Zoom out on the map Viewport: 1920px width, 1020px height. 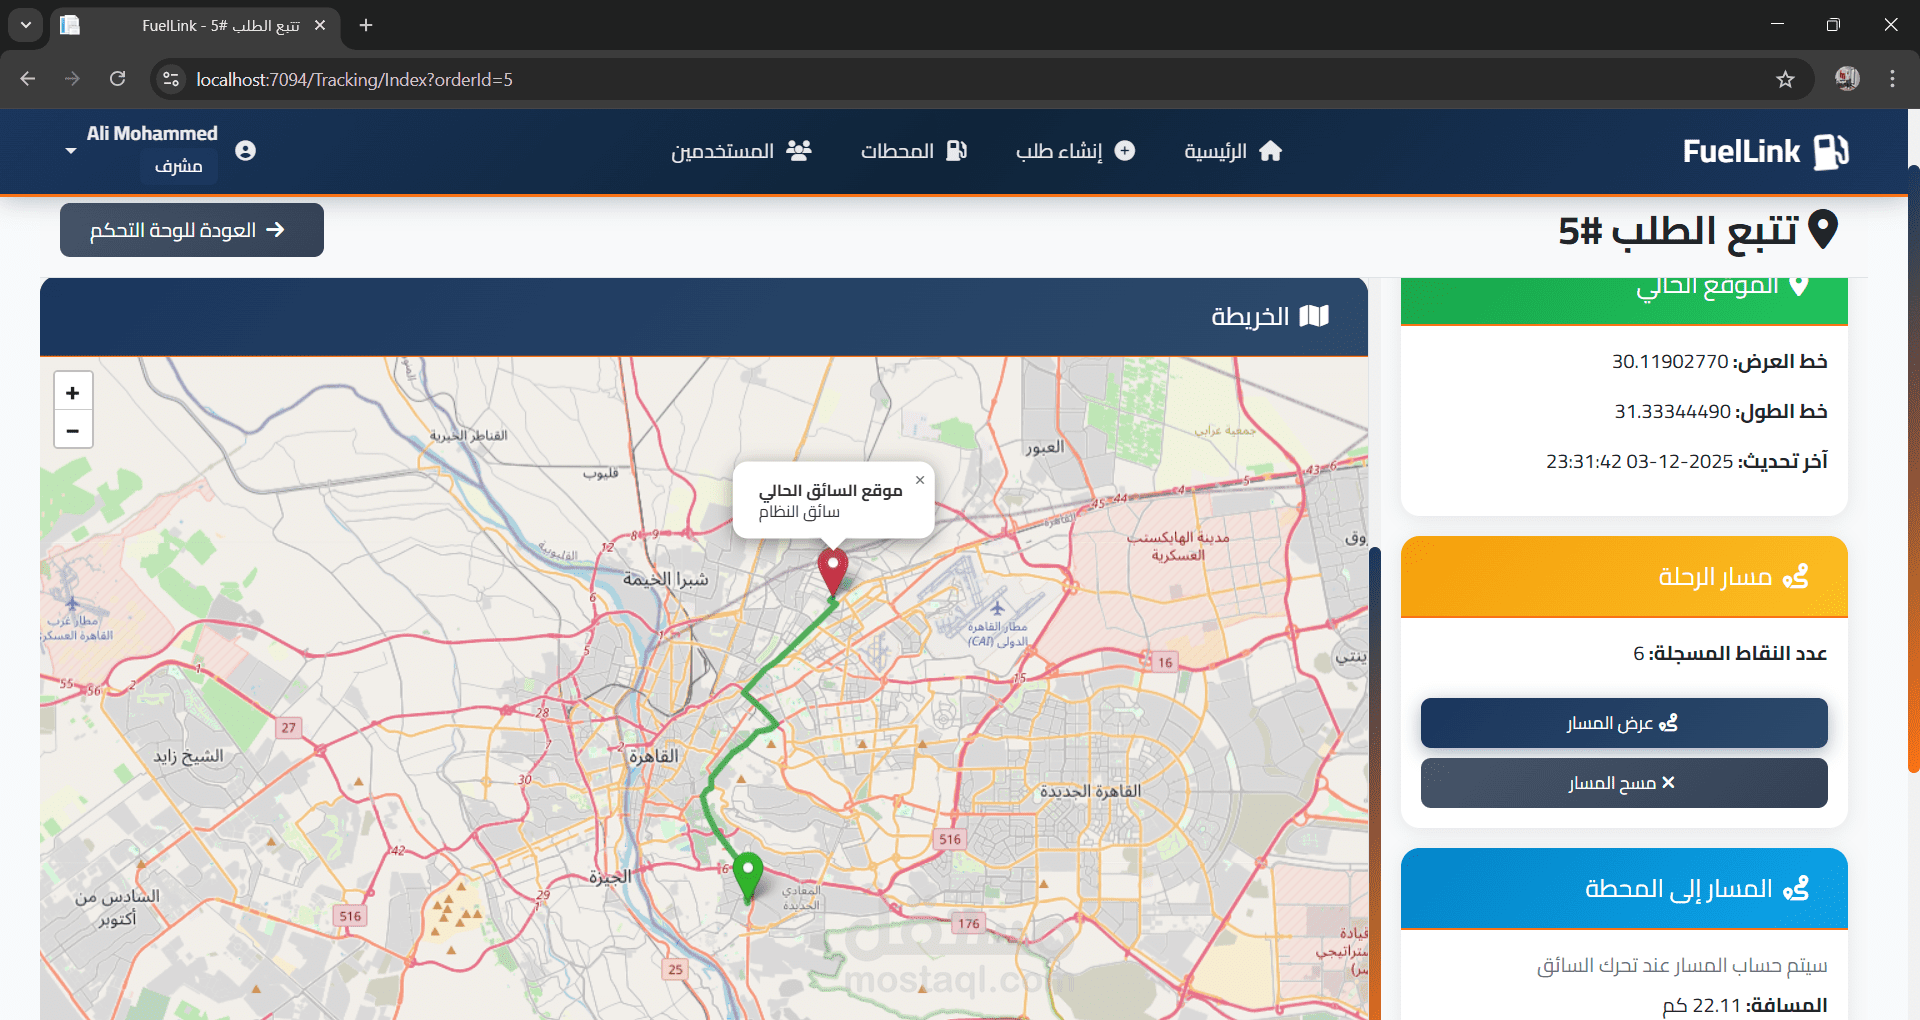73,430
